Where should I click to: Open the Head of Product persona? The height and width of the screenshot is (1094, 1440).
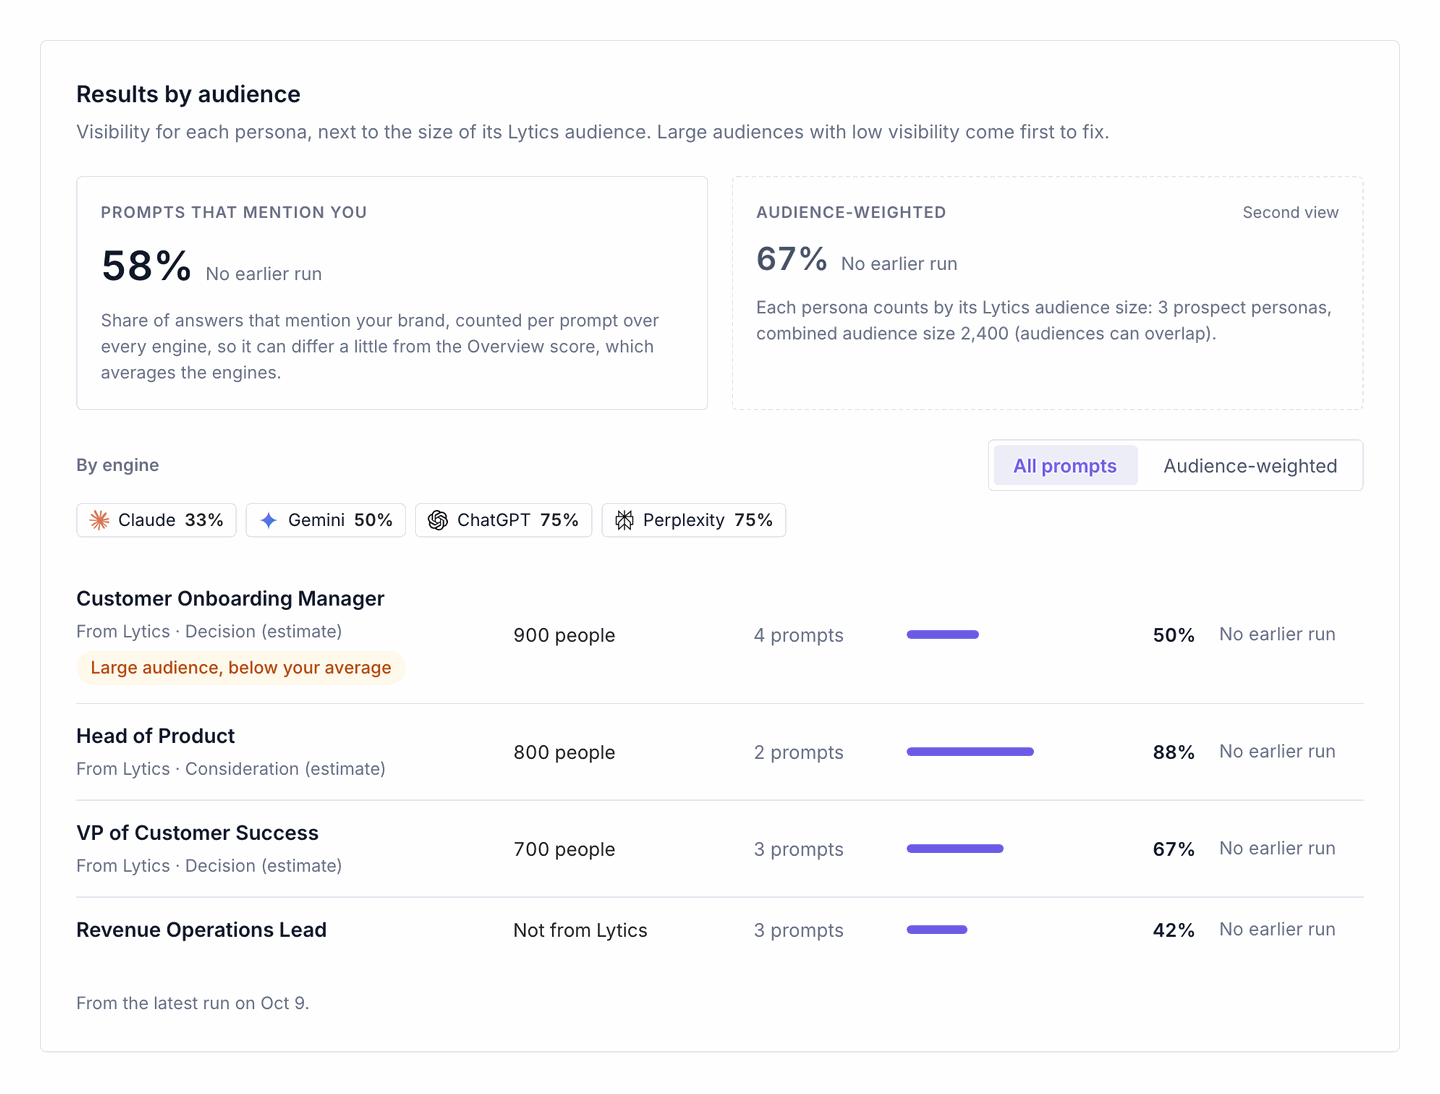pyautogui.click(x=156, y=736)
